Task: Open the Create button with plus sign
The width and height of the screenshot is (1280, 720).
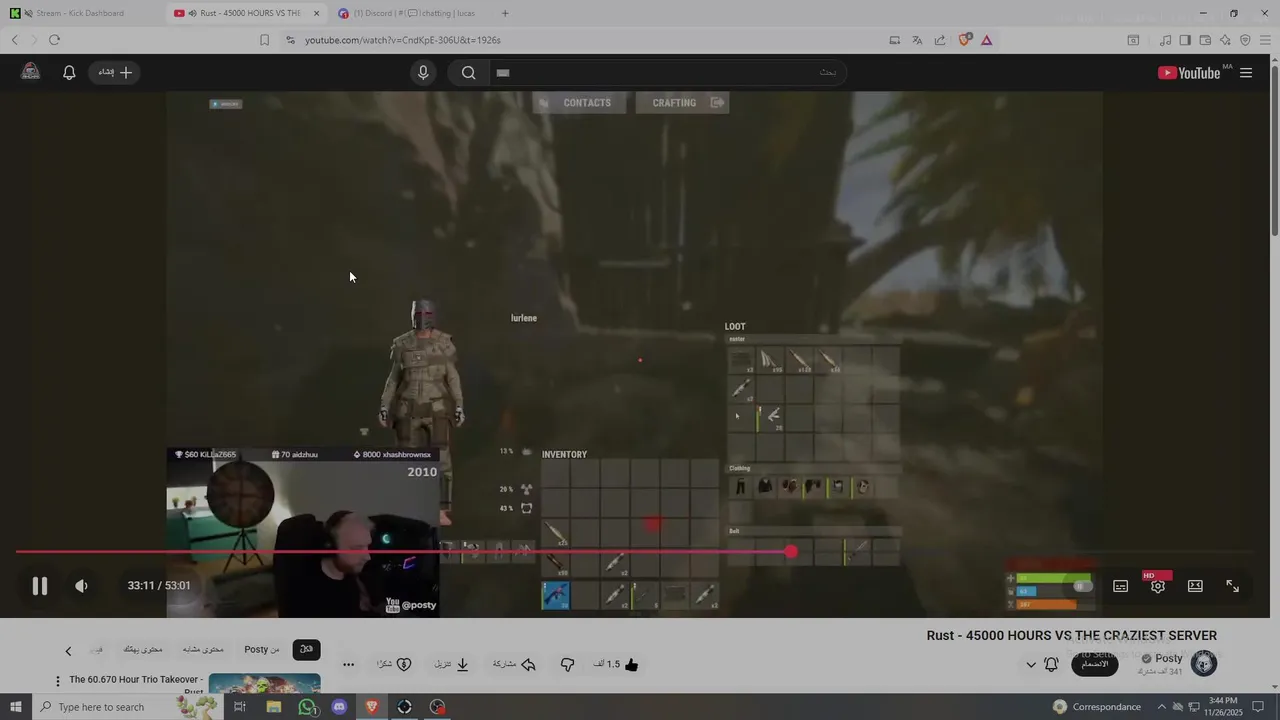Action: tap(115, 72)
